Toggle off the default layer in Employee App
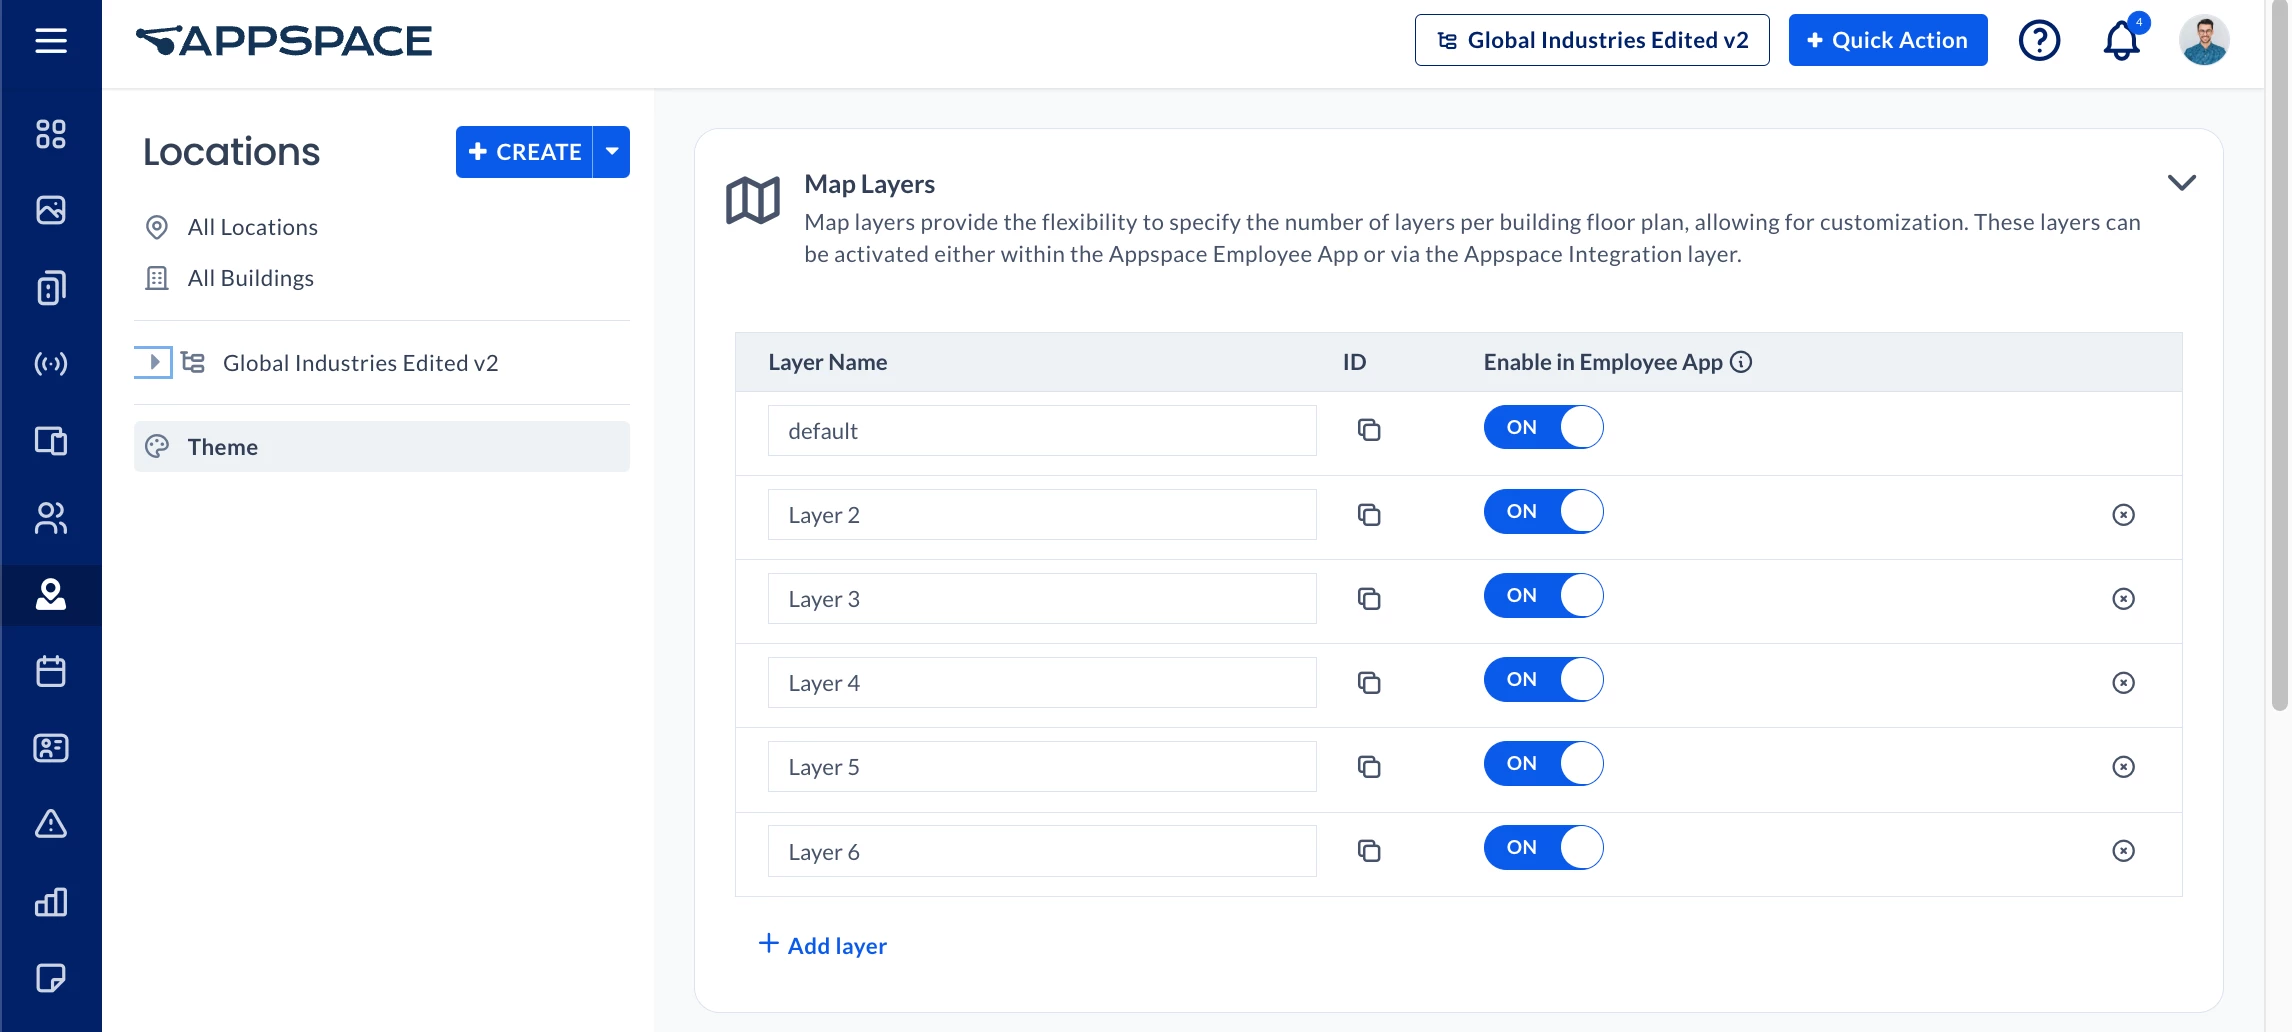Viewport: 2292px width, 1032px height. coord(1543,427)
